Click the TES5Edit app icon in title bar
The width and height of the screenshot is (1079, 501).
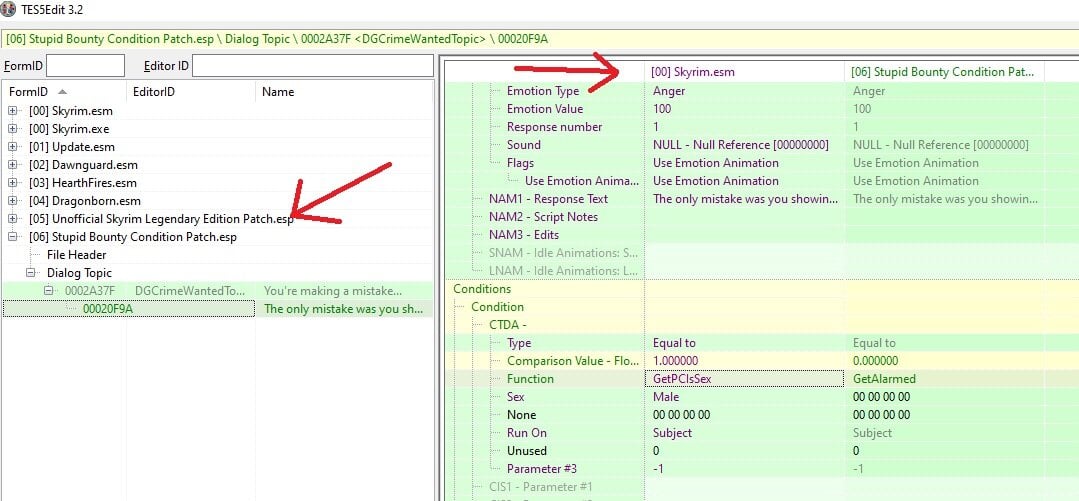pyautogui.click(x=8, y=10)
